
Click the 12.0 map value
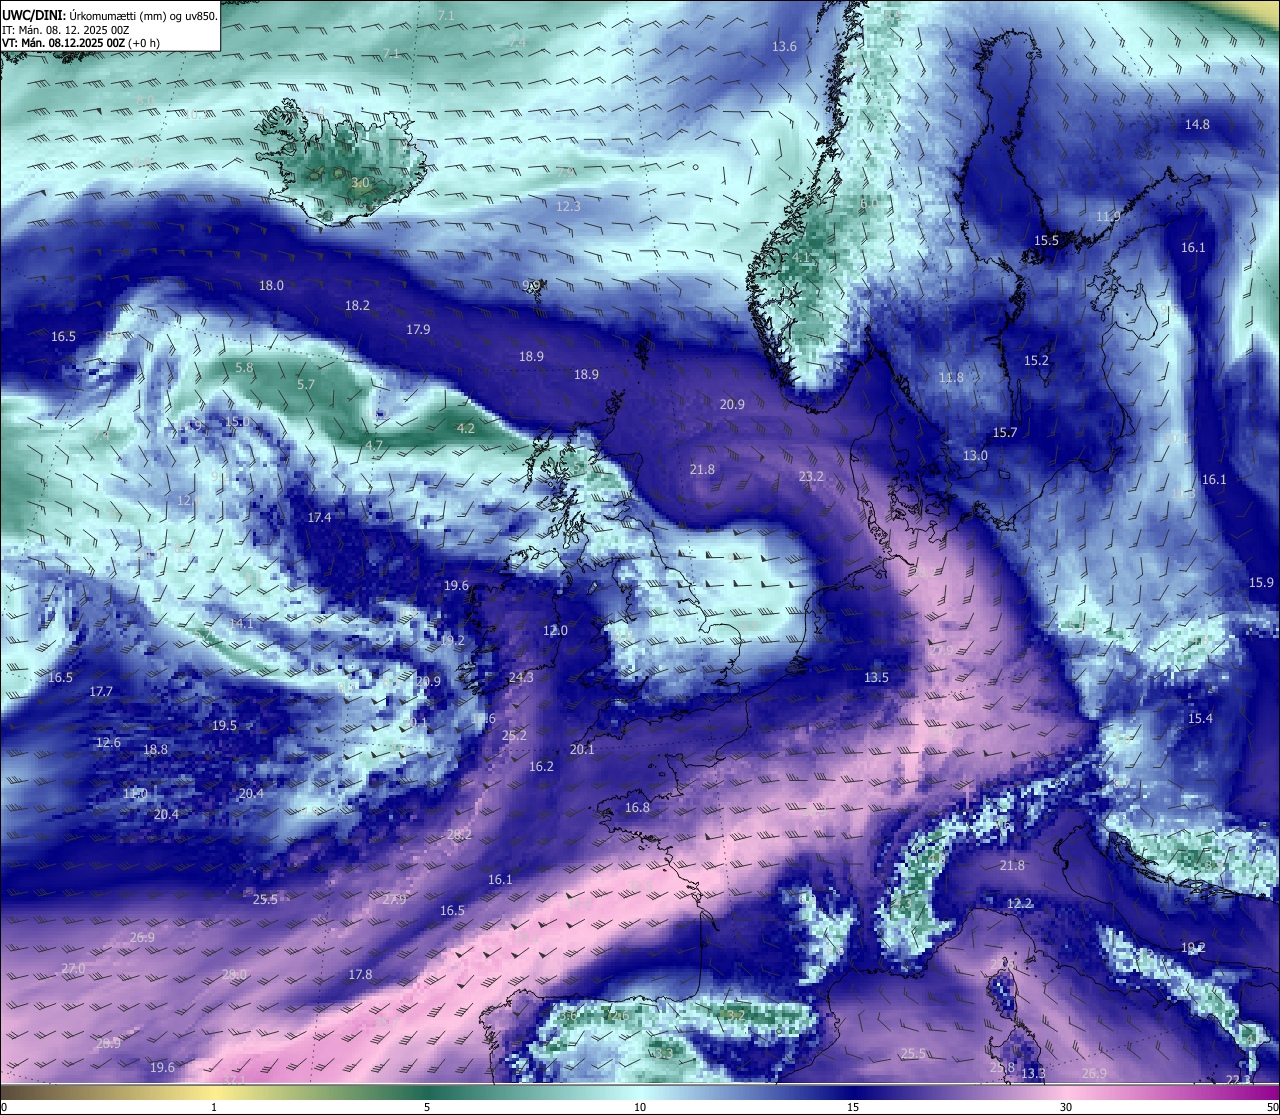click(555, 630)
